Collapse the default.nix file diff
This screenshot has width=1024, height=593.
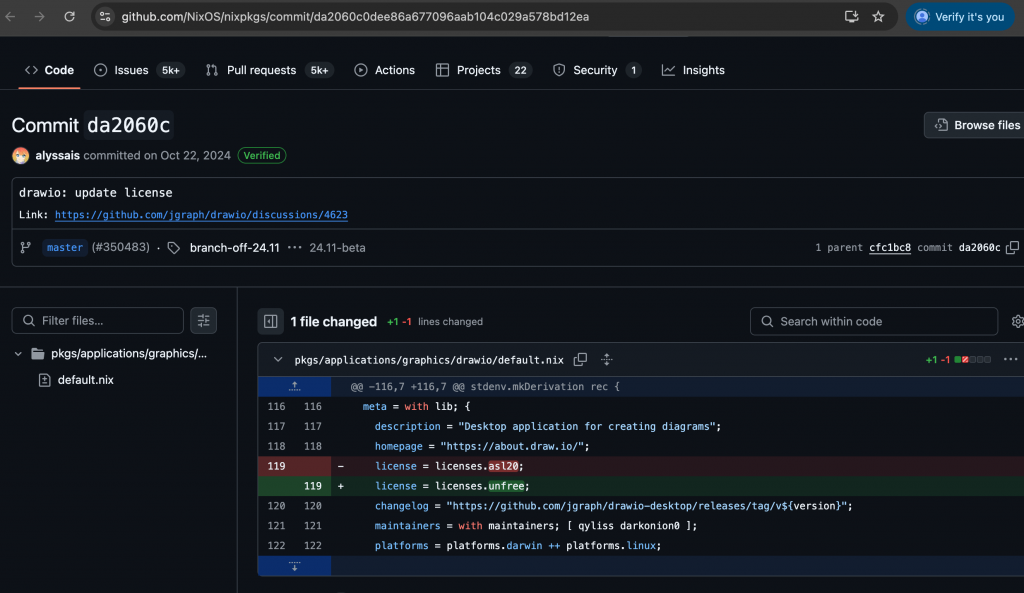tap(277, 360)
